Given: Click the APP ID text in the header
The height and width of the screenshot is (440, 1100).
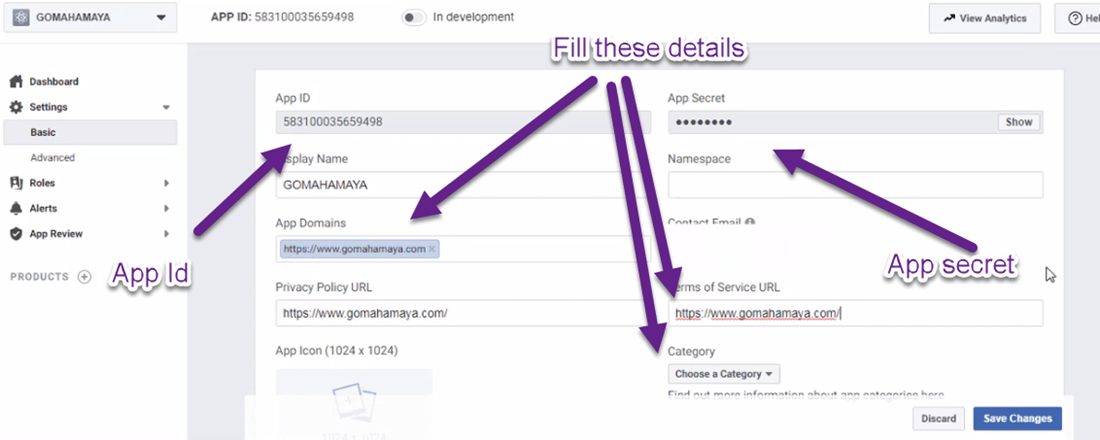Looking at the screenshot, I should 283,17.
